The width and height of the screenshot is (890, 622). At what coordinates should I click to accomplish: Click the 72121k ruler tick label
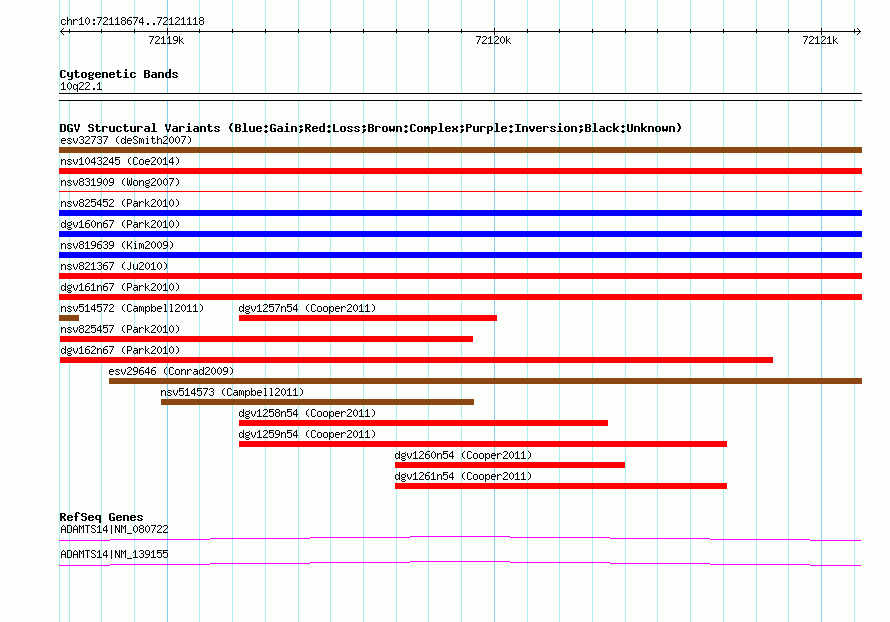[820, 40]
